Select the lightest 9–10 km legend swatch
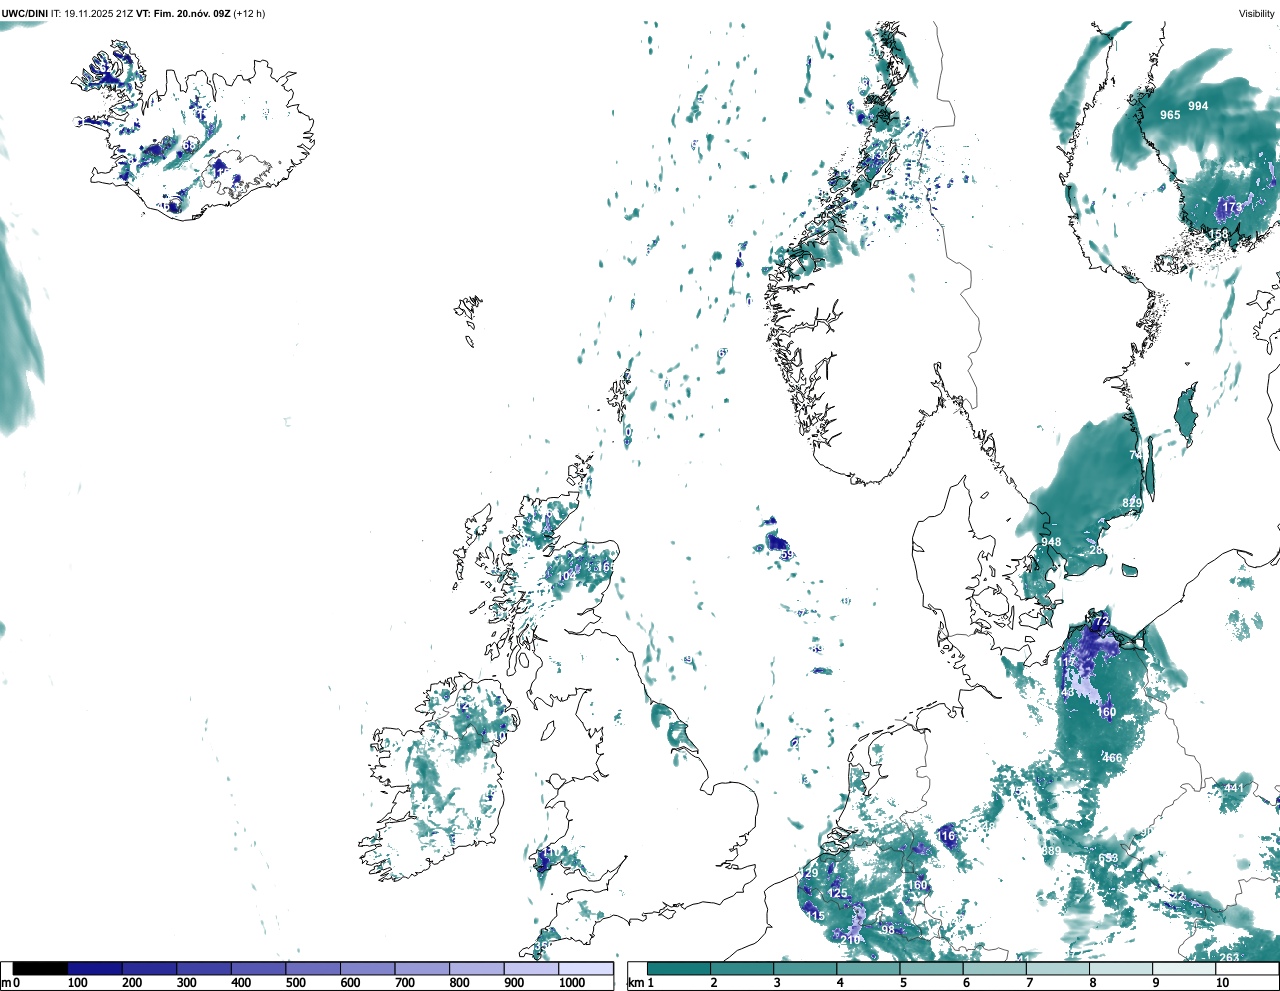Screen dimensions: 1280x991 [x=1184, y=969]
